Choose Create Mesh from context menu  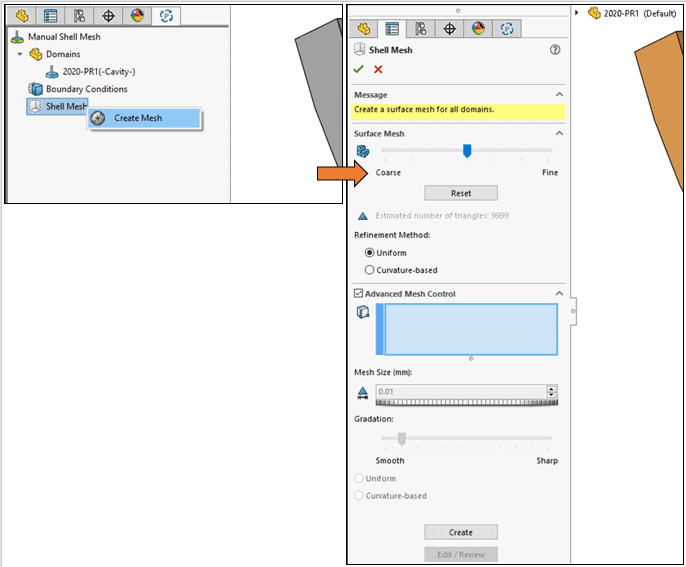(145, 118)
